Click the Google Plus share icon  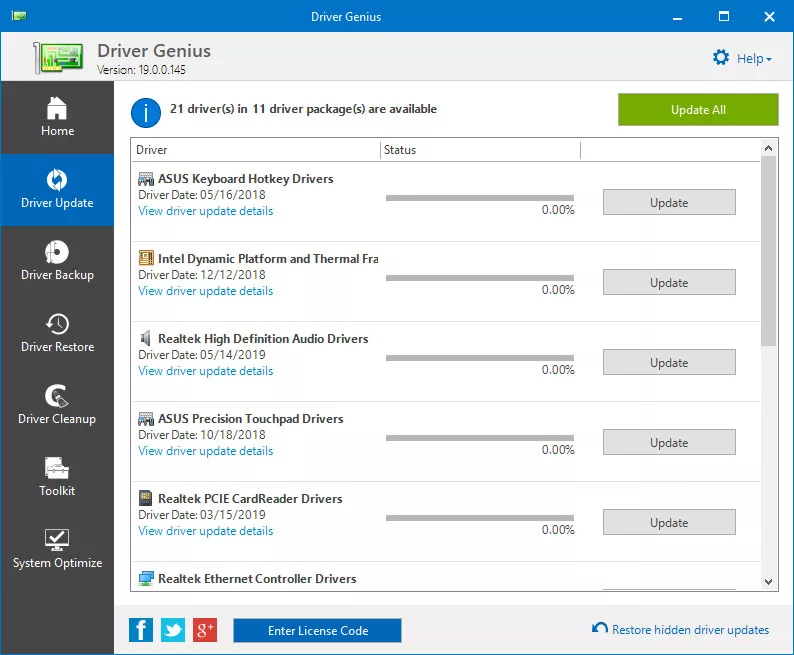click(205, 630)
